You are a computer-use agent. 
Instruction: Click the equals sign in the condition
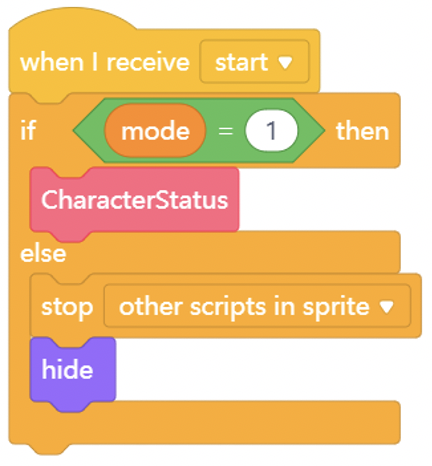coord(226,131)
